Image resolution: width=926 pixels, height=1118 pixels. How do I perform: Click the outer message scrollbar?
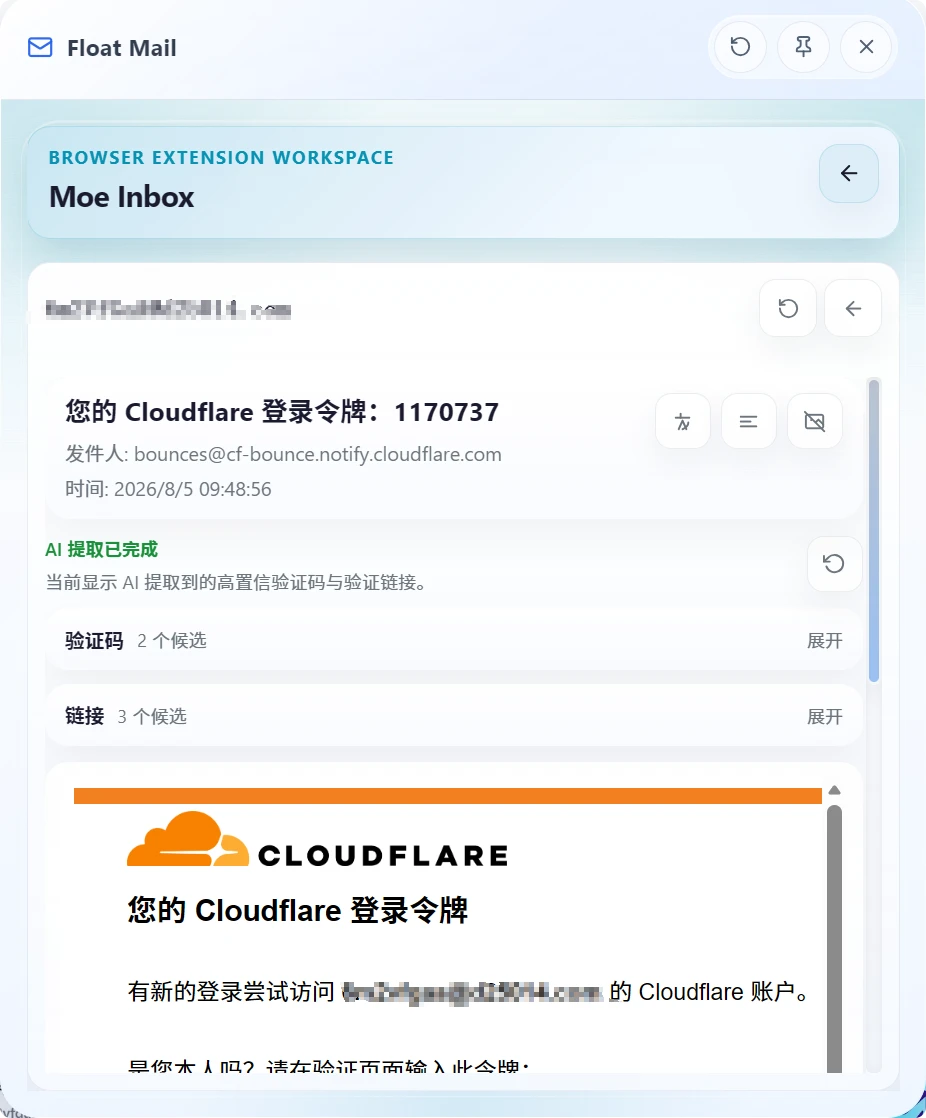874,531
